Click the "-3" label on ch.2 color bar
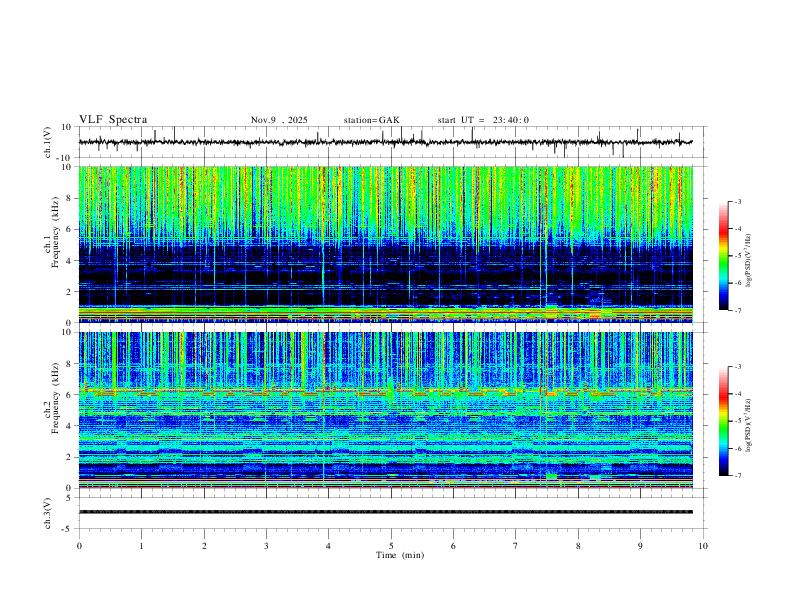Image resolution: width=792 pixels, height=612 pixels. [x=738, y=367]
